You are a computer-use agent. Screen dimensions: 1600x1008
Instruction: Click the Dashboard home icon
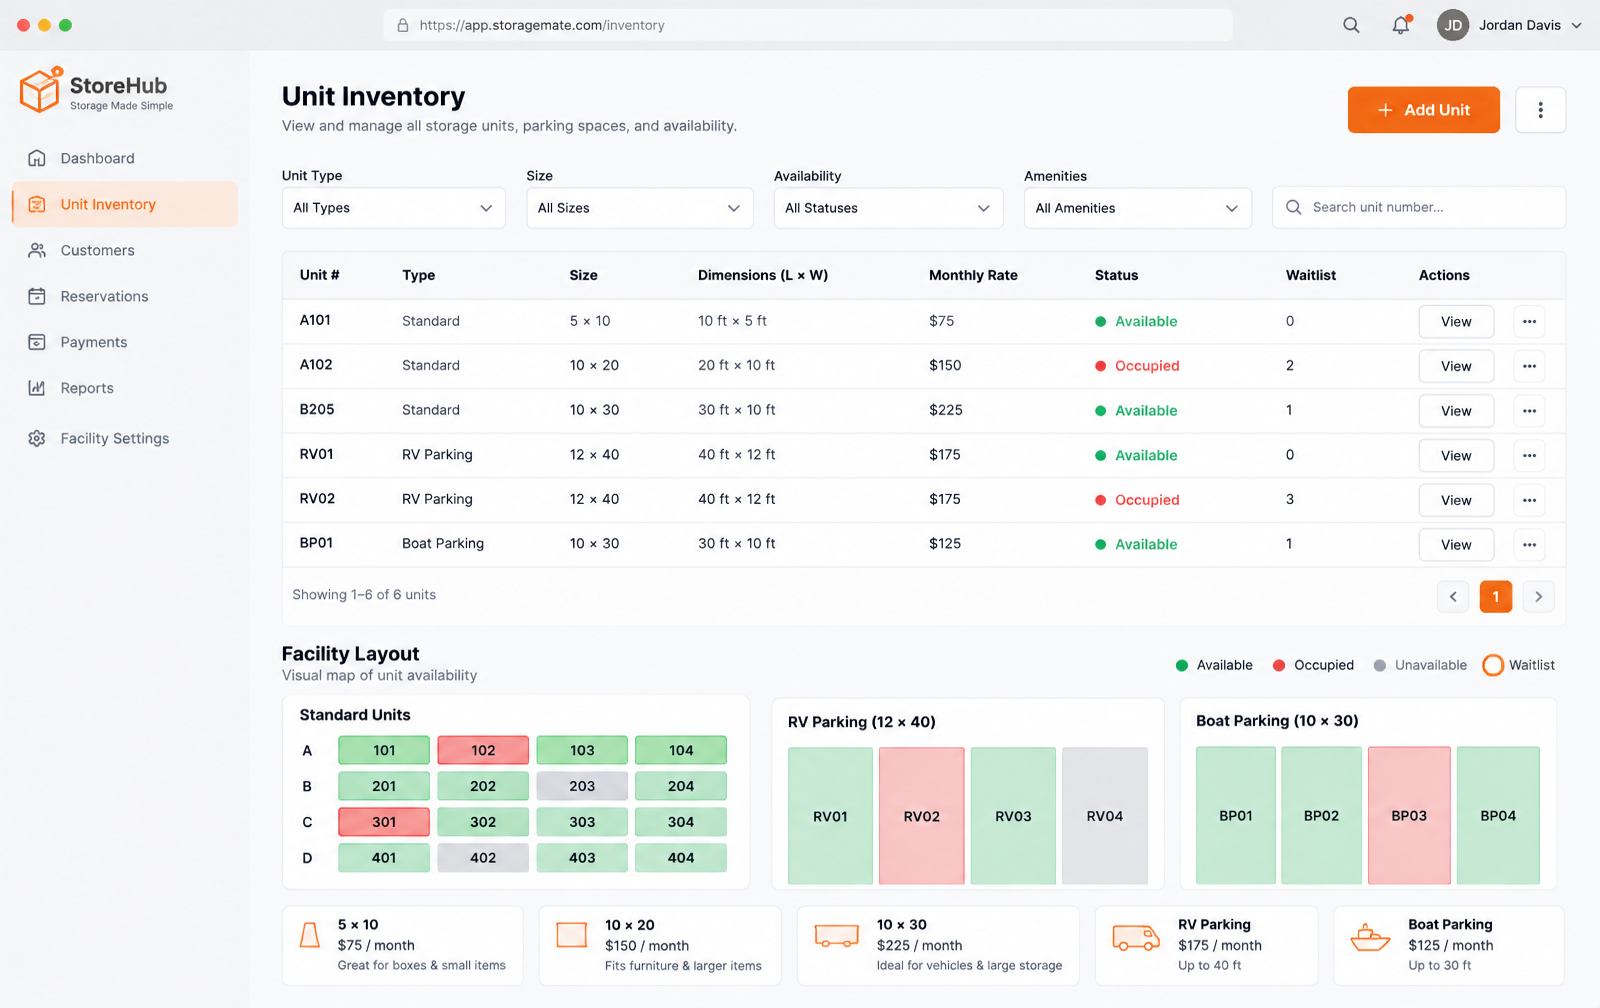coord(37,158)
